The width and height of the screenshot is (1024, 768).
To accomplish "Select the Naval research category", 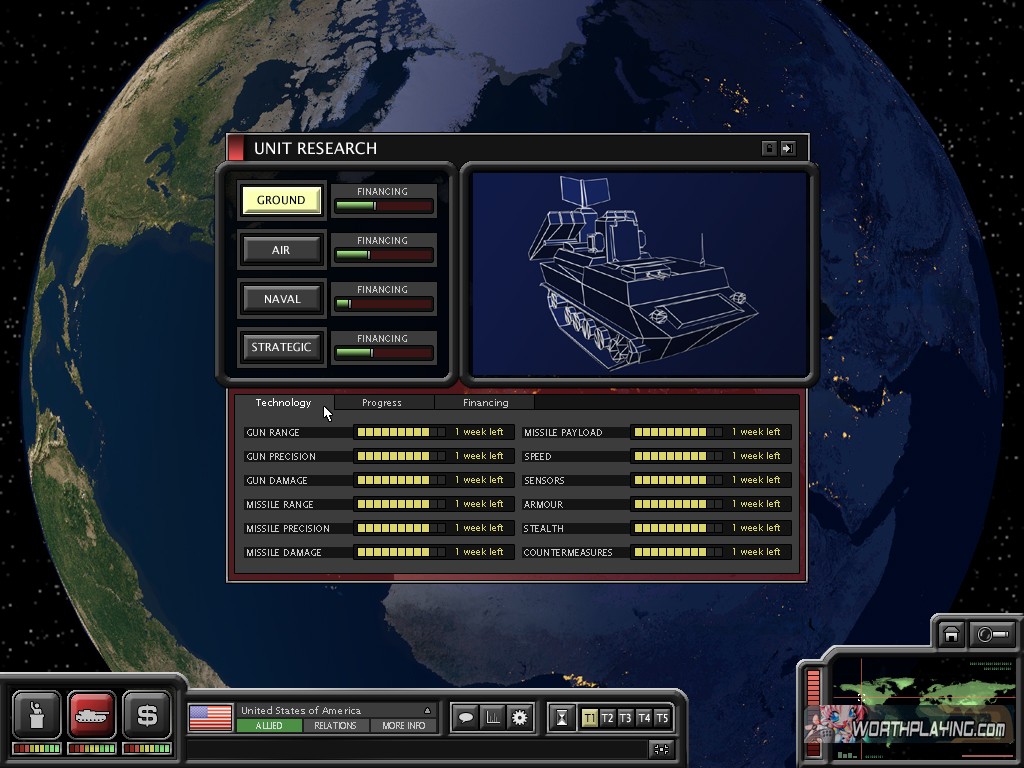I will (281, 298).
